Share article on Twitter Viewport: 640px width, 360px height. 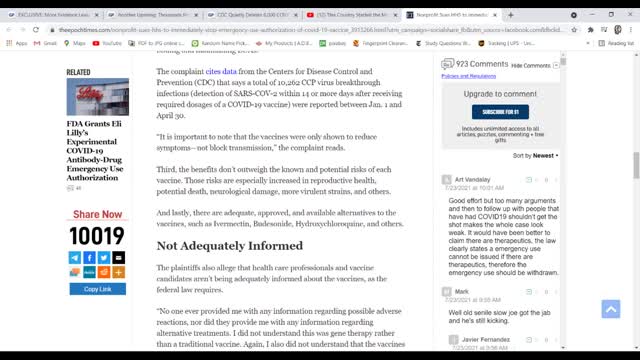104,258
